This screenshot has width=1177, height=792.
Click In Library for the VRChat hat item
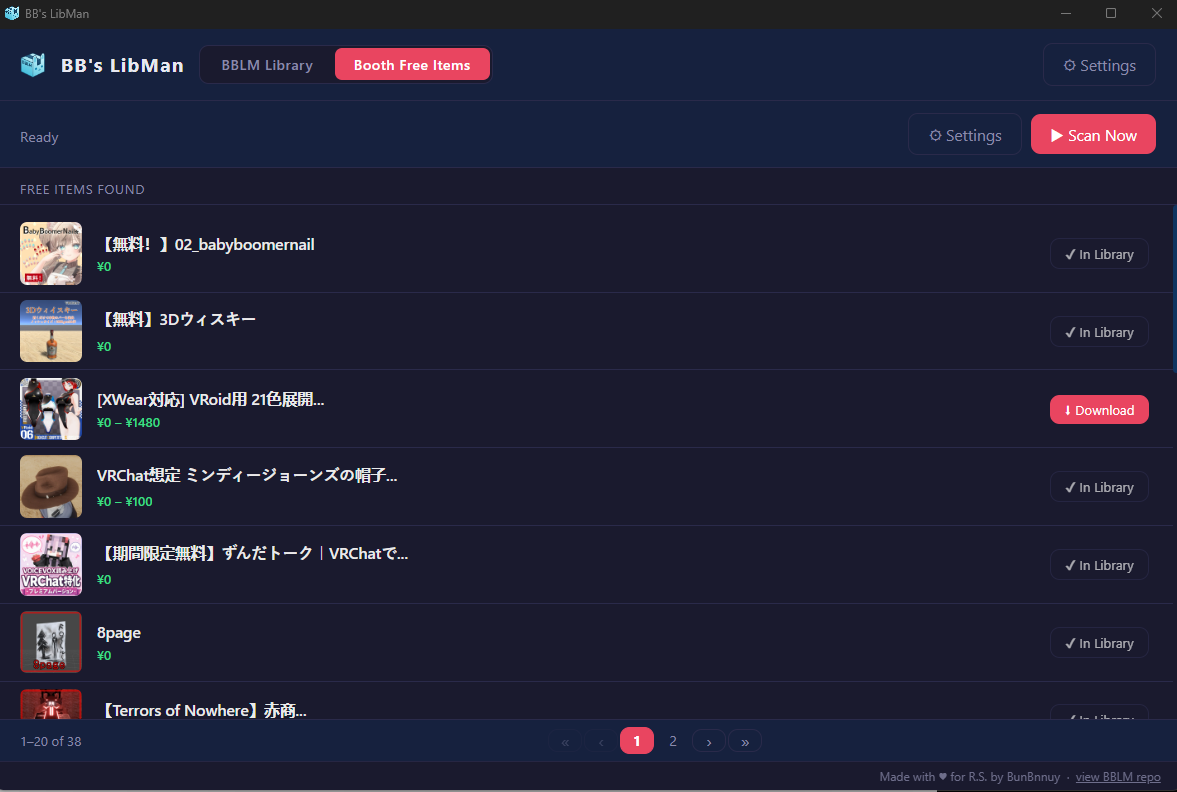point(1099,487)
